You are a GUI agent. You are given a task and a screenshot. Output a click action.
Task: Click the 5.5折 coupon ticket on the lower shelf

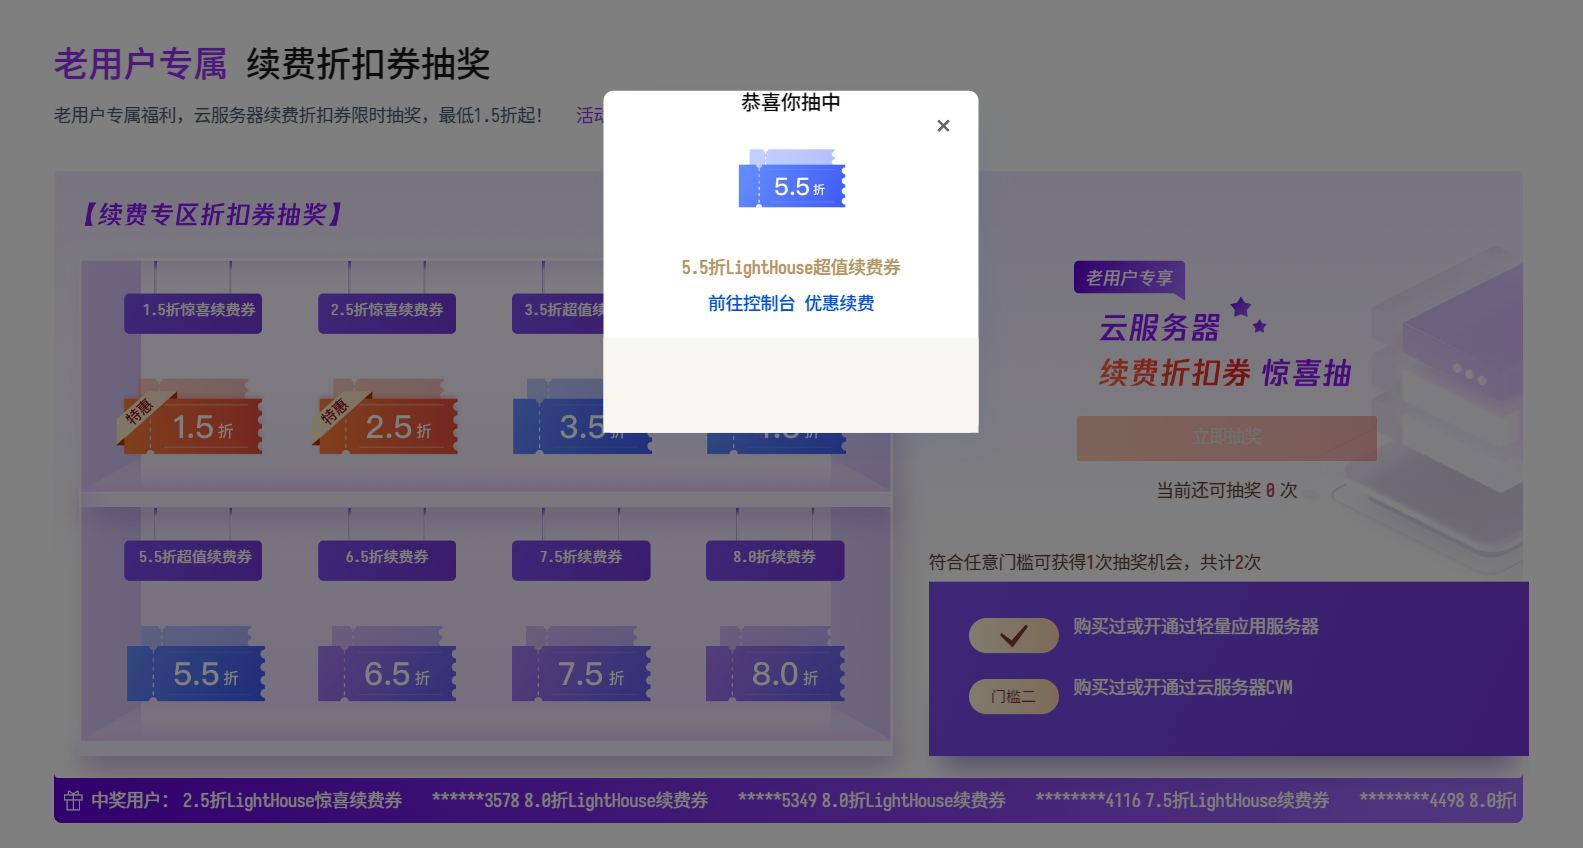(x=196, y=664)
